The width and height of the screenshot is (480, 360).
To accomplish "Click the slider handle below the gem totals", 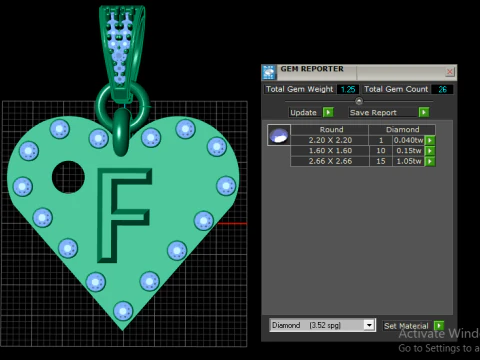I will coord(359,101).
